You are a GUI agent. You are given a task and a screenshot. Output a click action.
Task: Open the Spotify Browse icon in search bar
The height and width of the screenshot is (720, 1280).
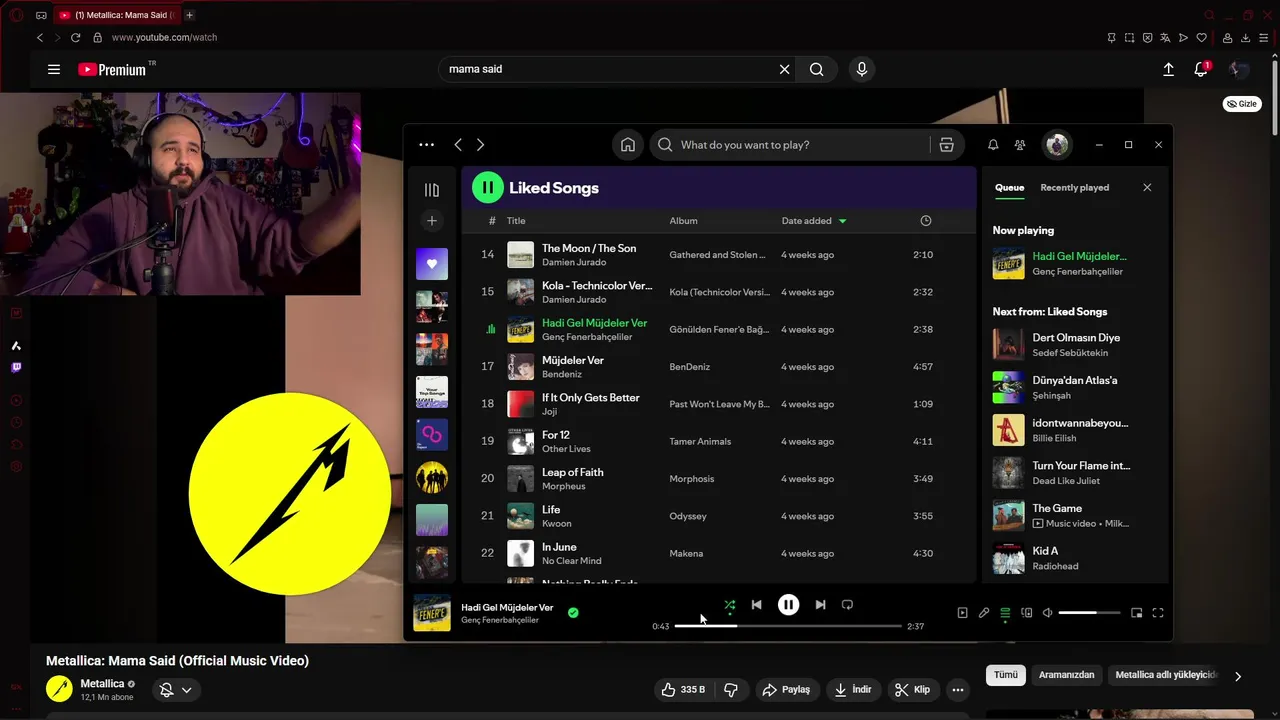pyautogui.click(x=946, y=145)
